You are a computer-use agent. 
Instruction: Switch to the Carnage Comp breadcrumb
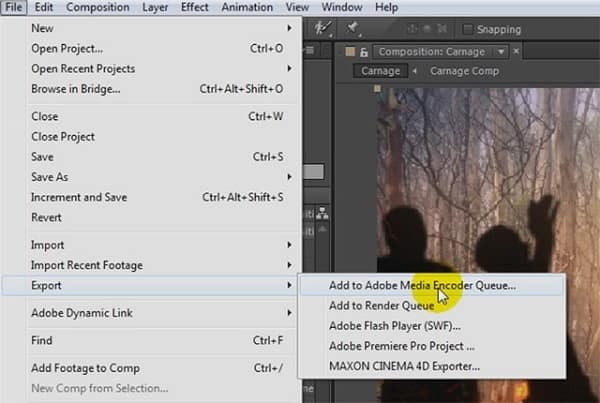[x=464, y=71]
